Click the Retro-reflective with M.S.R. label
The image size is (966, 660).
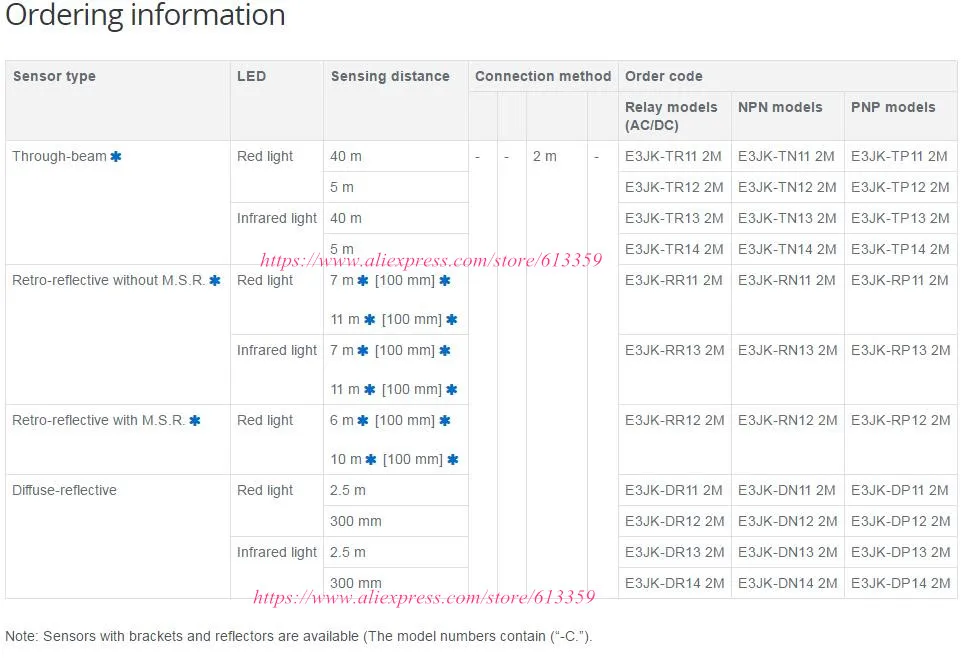pyautogui.click(x=99, y=420)
